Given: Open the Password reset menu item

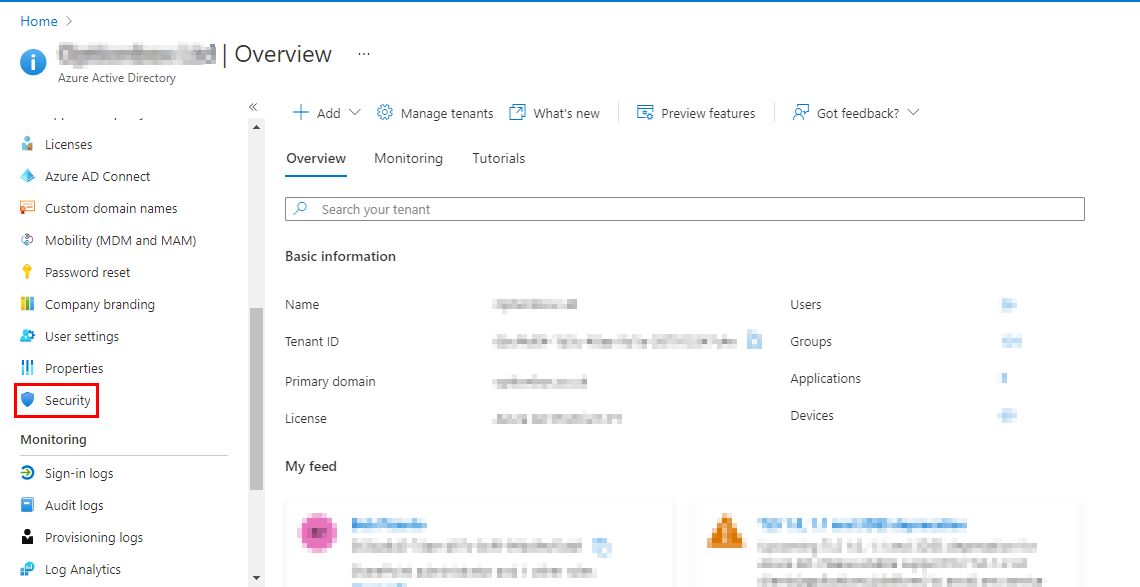Looking at the screenshot, I should click(x=87, y=272).
